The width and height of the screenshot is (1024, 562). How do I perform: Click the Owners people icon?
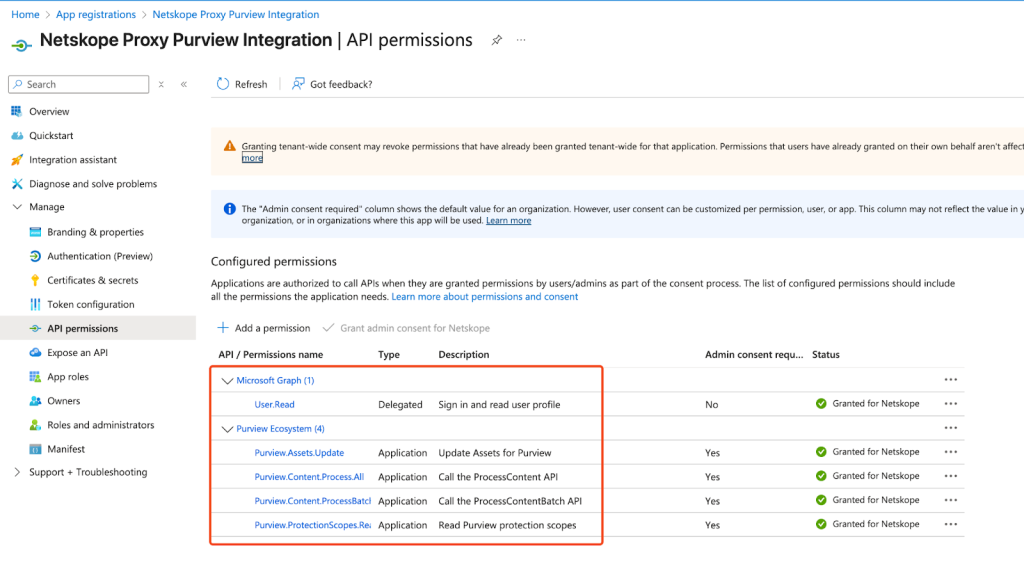pyautogui.click(x=35, y=401)
